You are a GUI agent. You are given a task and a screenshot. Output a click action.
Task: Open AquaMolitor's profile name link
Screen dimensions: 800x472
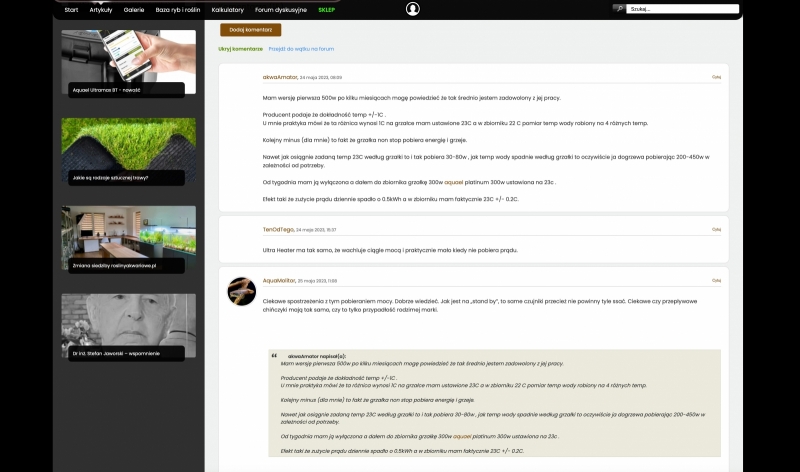(x=279, y=281)
